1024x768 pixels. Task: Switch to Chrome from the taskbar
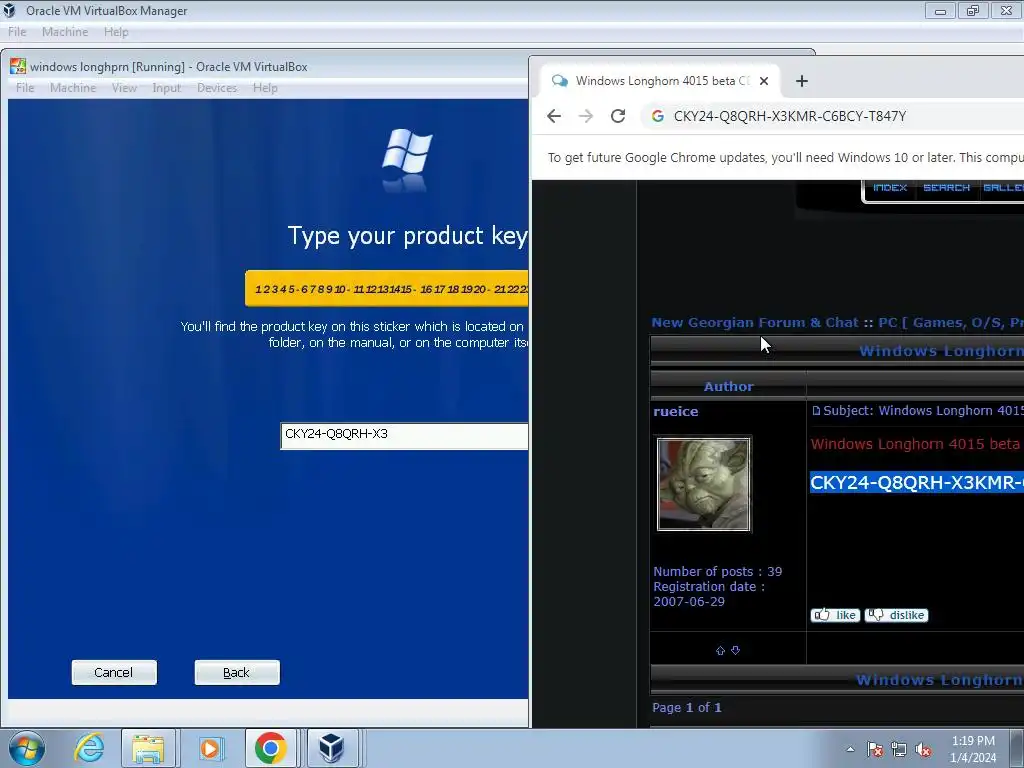[x=271, y=748]
